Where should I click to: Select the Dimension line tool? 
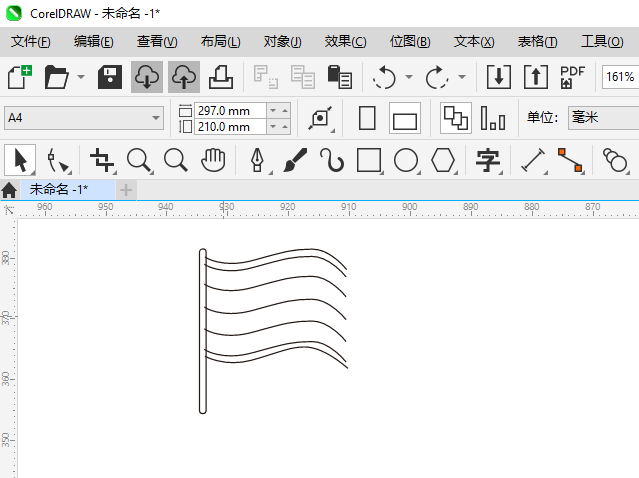click(533, 160)
